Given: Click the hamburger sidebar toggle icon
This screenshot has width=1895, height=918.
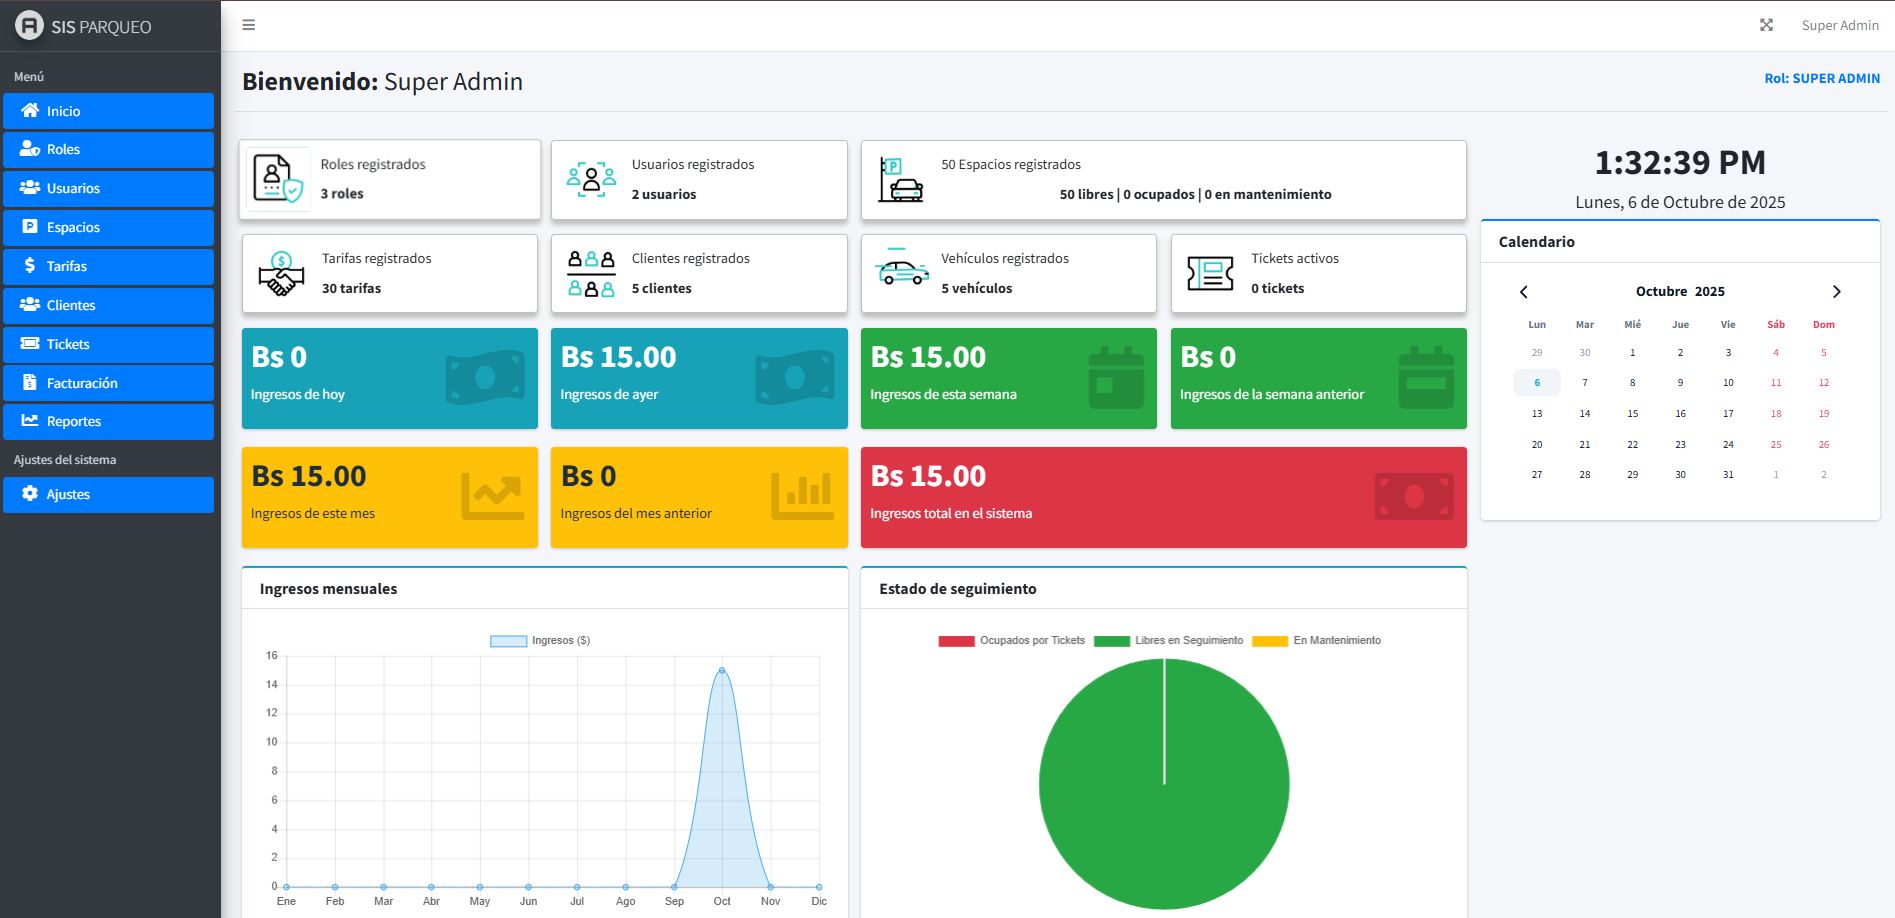Looking at the screenshot, I should coord(249,25).
